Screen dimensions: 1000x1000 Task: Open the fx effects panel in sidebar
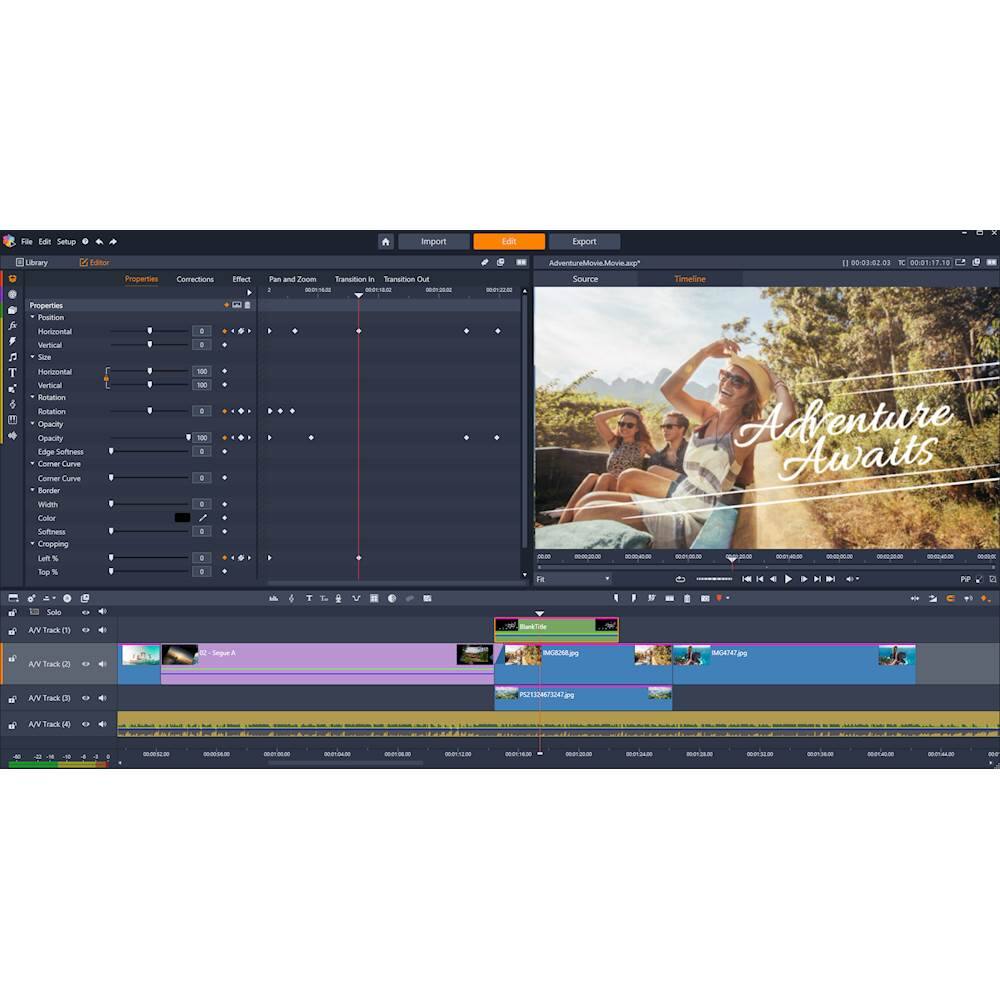pos(12,325)
